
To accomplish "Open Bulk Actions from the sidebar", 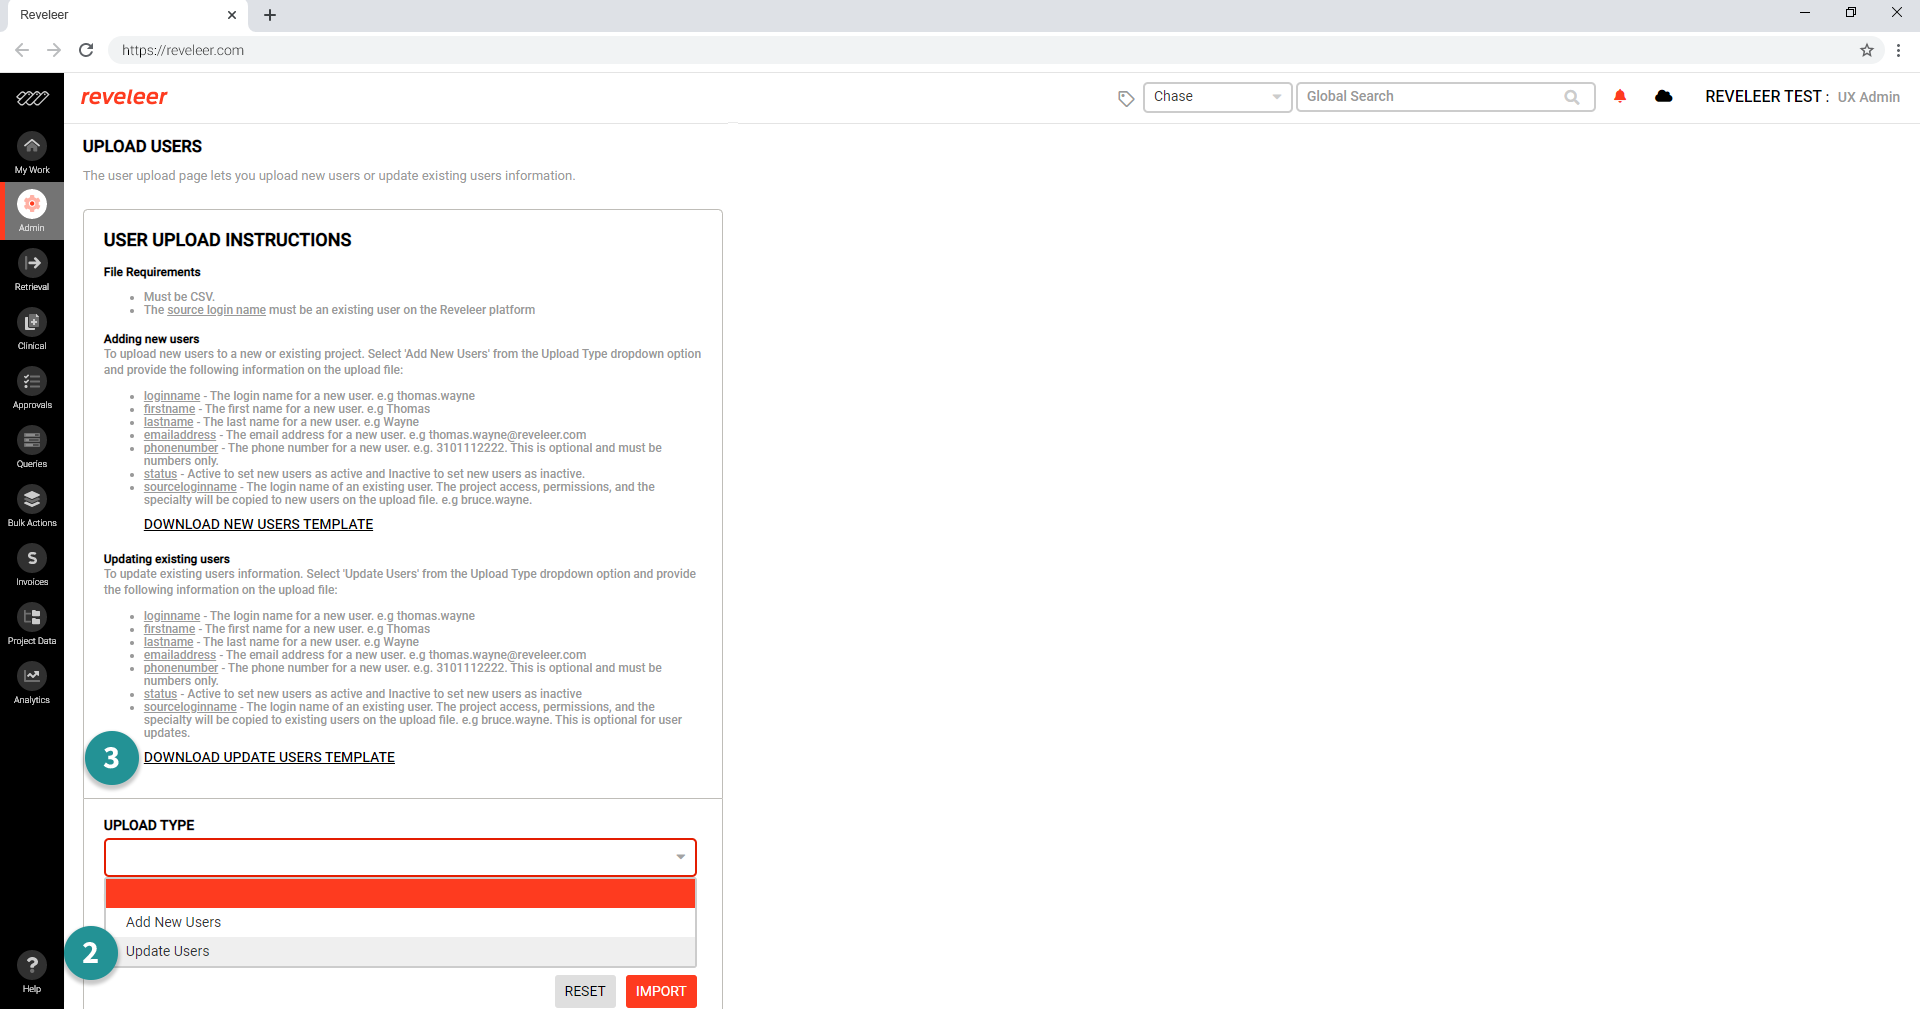I will (x=32, y=506).
